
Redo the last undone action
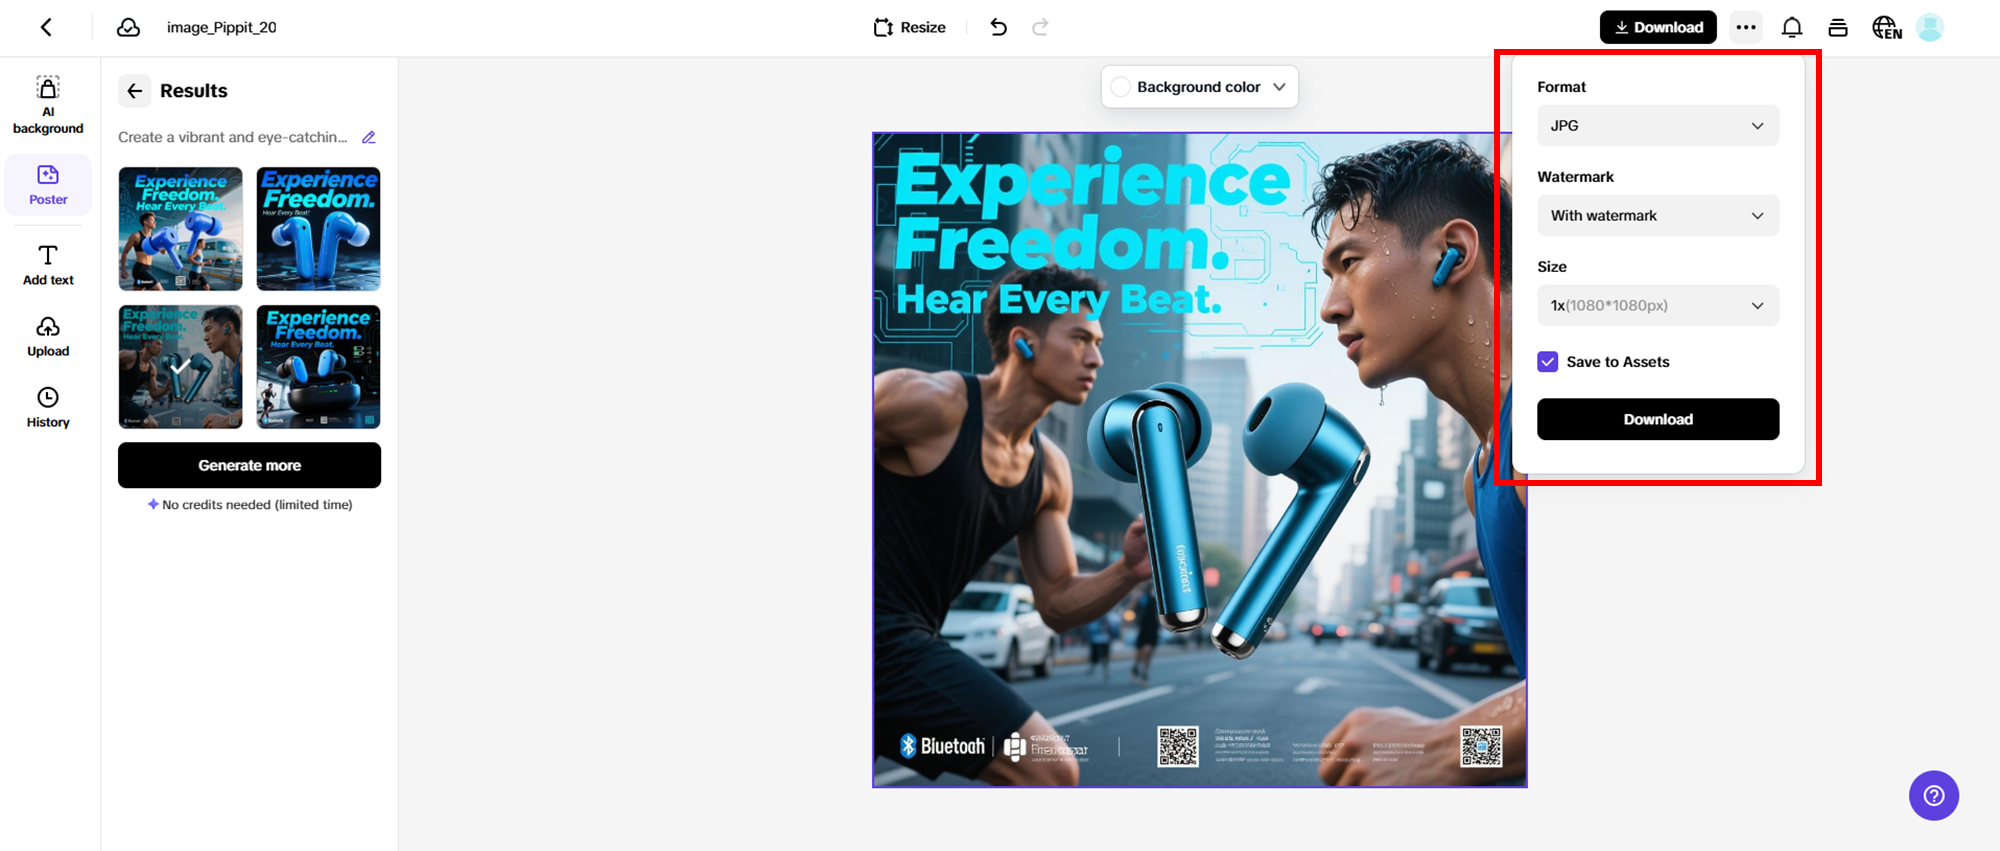(x=1040, y=27)
